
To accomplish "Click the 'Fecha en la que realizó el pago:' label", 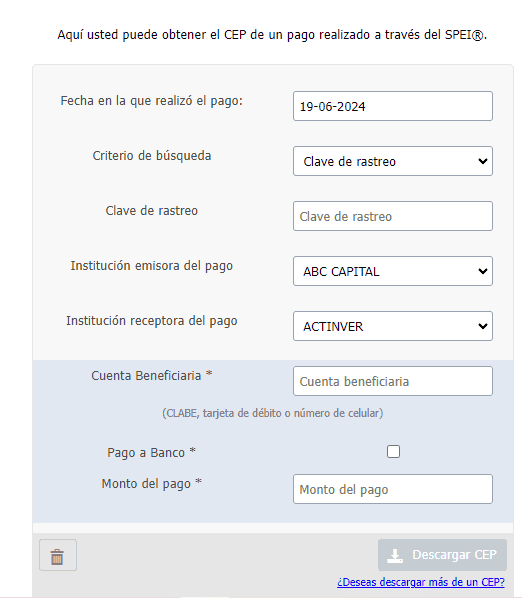I will point(151,101).
